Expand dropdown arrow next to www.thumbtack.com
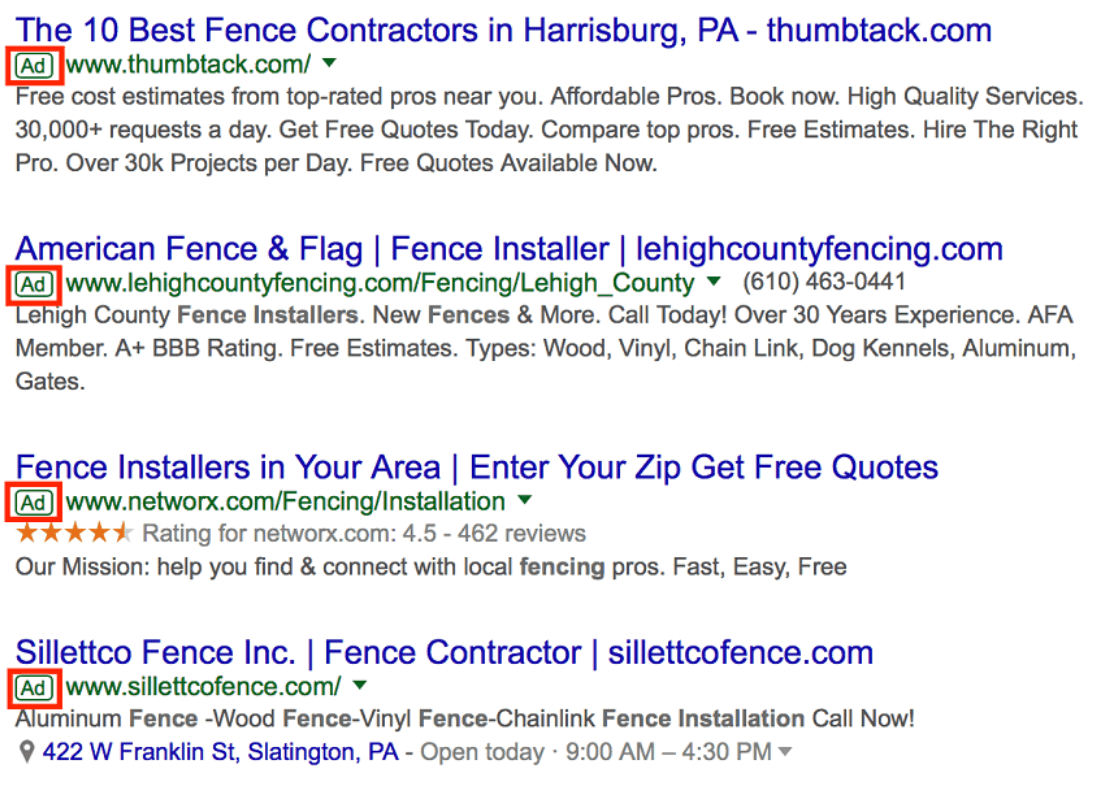The width and height of the screenshot is (1097, 787). pos(330,65)
